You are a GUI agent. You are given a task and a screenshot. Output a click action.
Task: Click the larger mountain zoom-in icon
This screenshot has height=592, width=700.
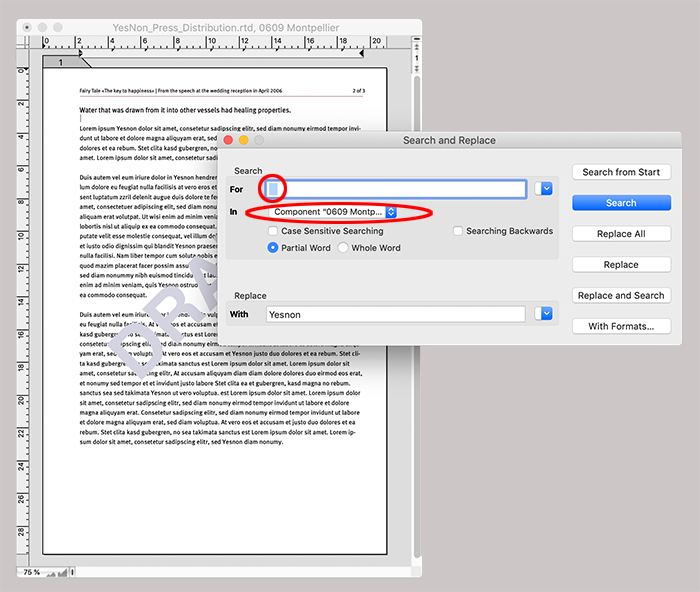point(63,572)
